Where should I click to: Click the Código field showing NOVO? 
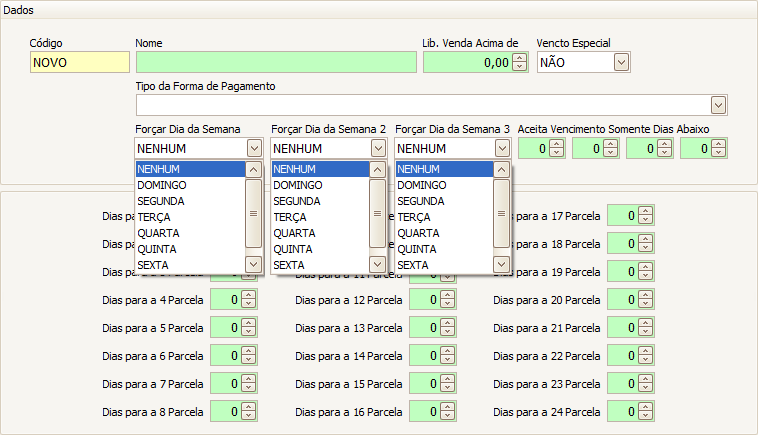click(x=79, y=62)
